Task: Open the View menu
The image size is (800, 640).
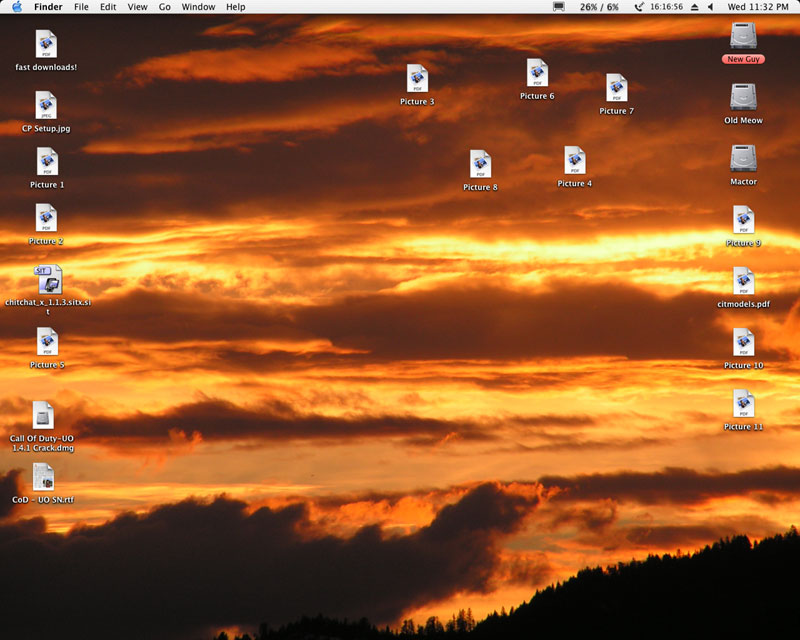Action: pyautogui.click(x=137, y=7)
